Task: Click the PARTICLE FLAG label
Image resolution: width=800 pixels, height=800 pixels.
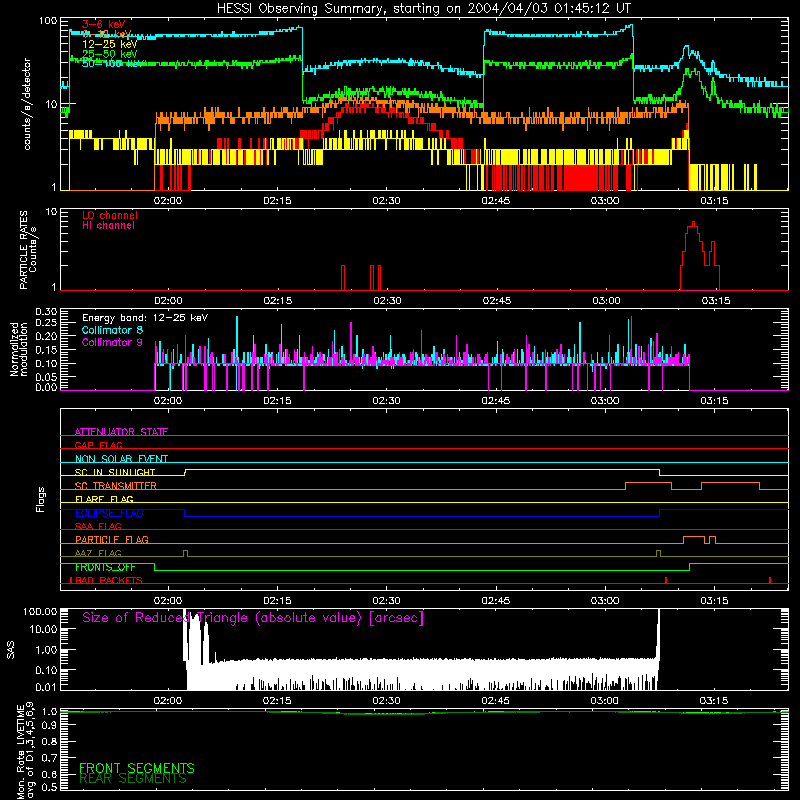Action: (x=112, y=539)
